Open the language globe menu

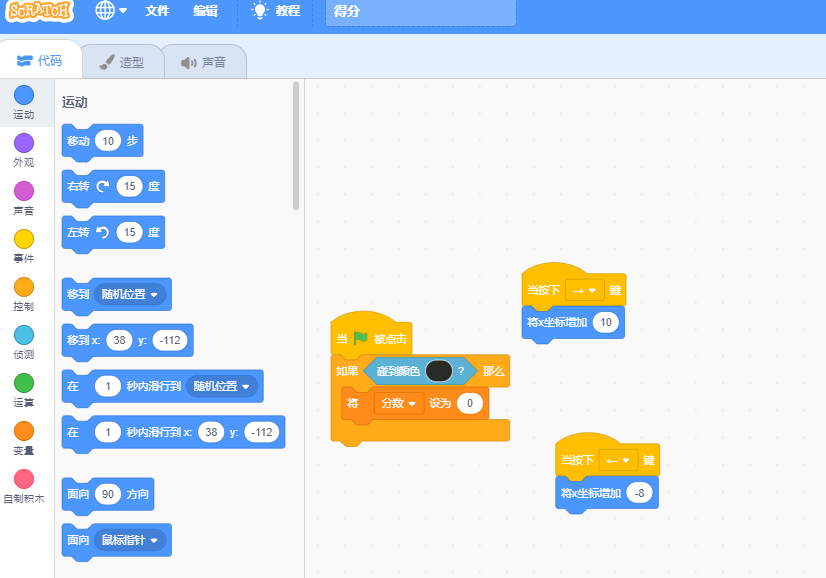click(x=111, y=11)
